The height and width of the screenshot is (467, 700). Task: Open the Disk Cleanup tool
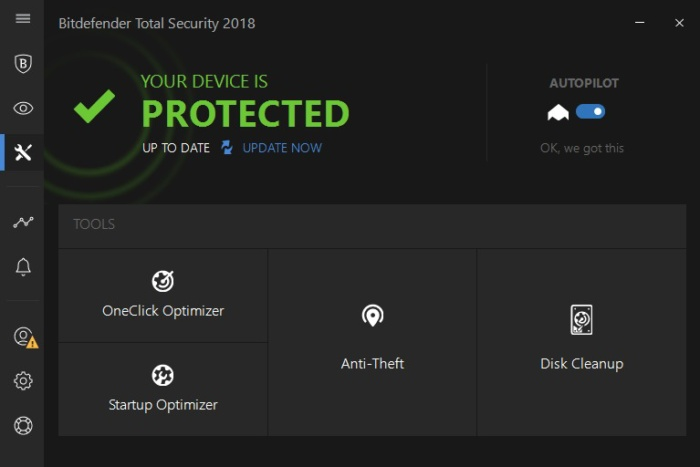click(x=581, y=340)
